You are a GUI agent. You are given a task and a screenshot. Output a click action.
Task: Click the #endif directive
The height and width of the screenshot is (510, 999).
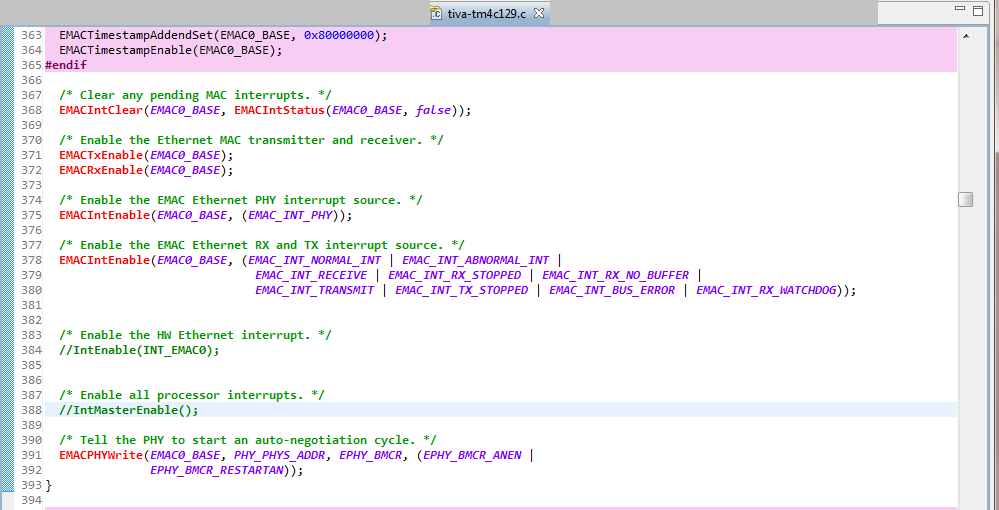(66, 65)
